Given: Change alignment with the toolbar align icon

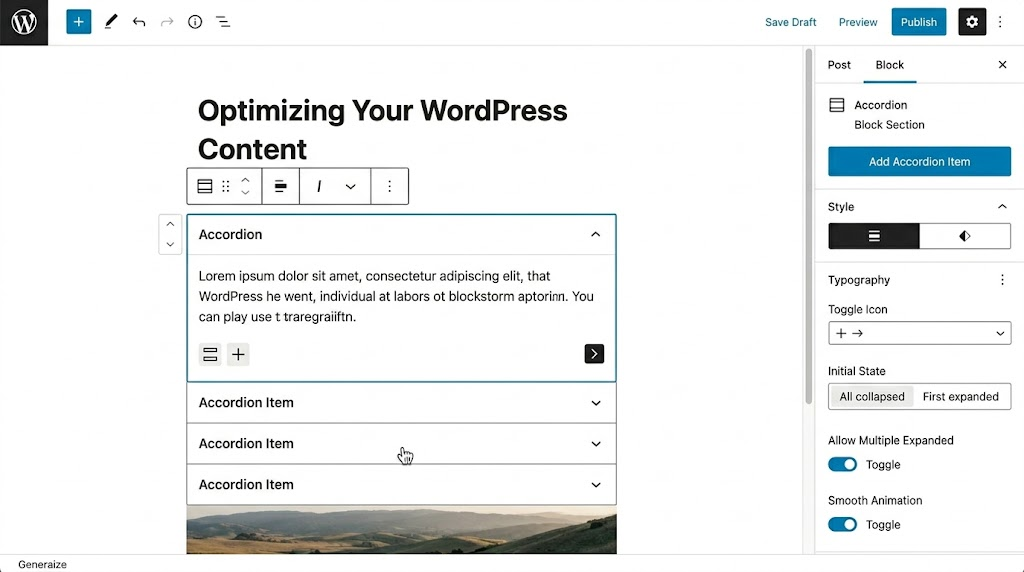Looking at the screenshot, I should coord(281,187).
